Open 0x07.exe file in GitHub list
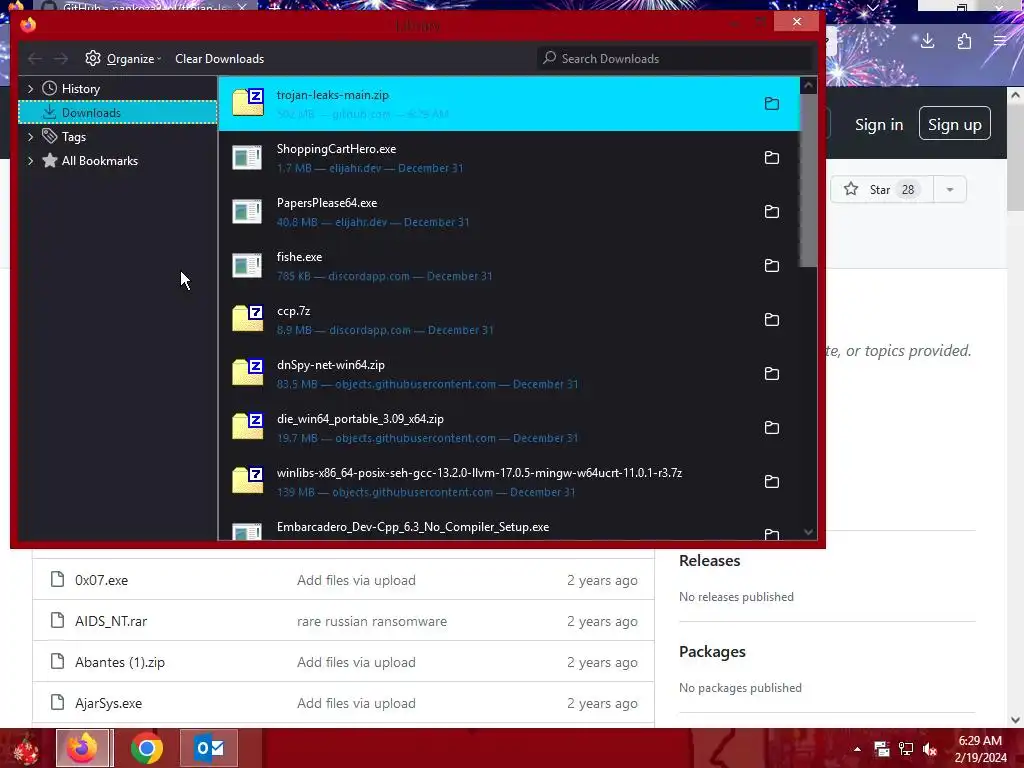Viewport: 1024px width, 768px height. pos(101,581)
